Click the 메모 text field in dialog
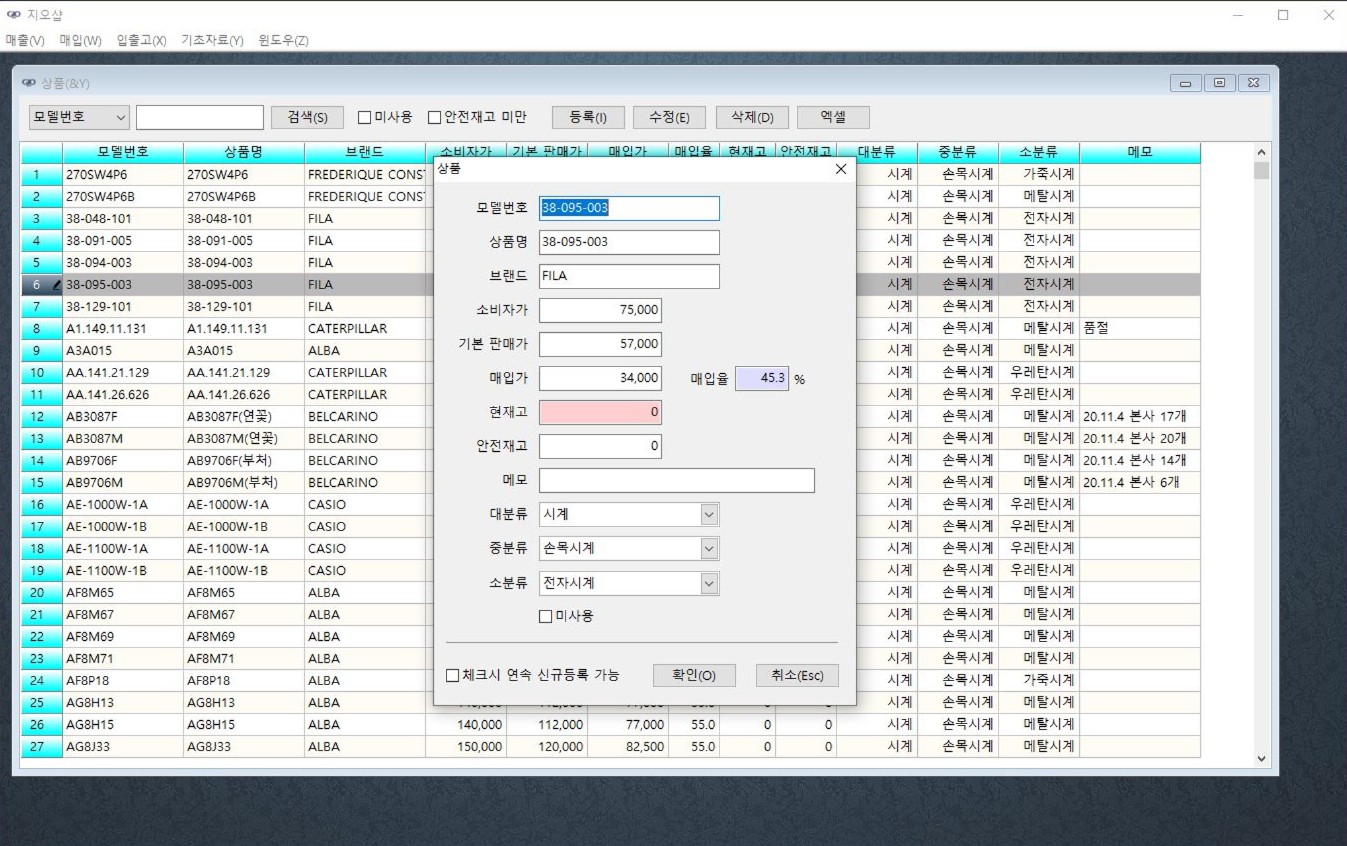Viewport: 1347px width, 846px height. point(676,480)
